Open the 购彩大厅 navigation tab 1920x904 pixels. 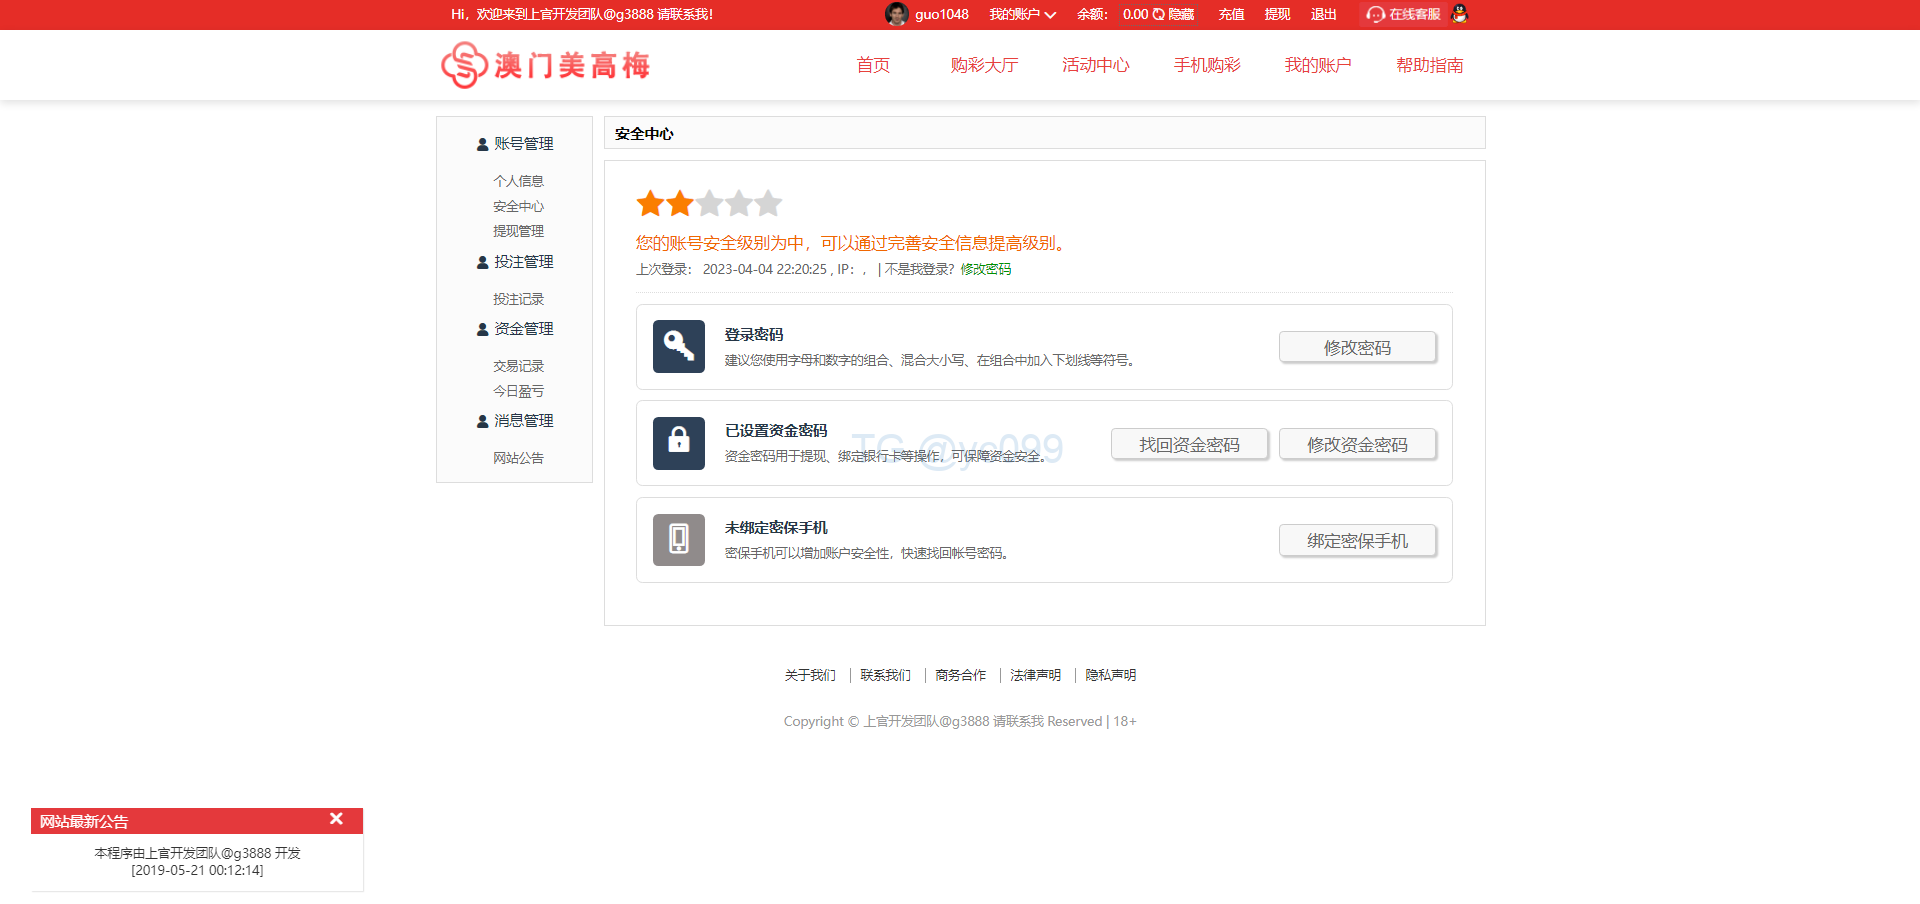click(x=984, y=65)
